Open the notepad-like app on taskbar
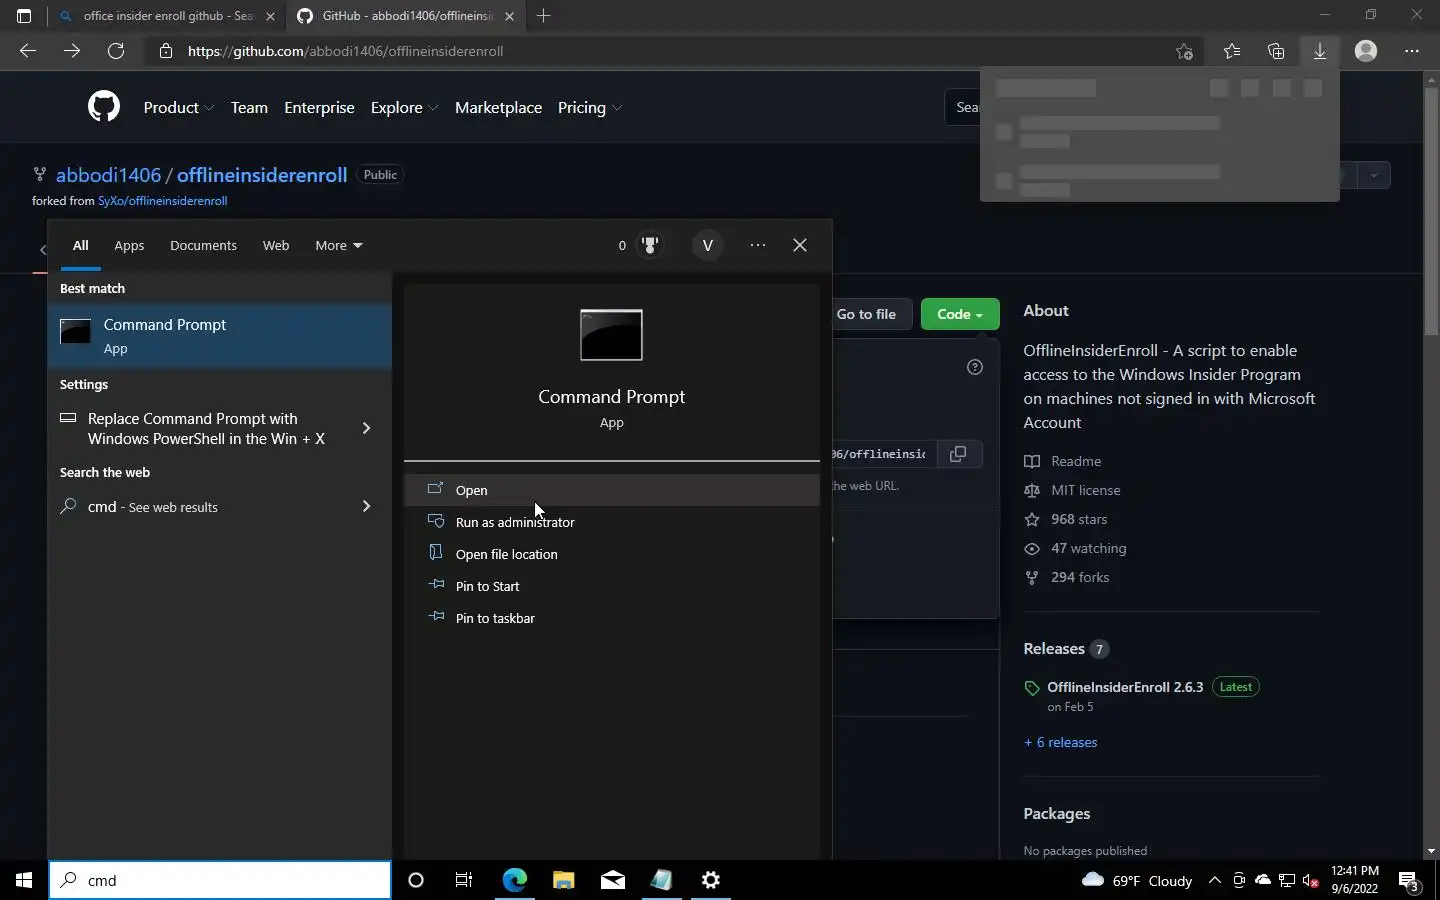Screen dimensions: 1440x900 coord(661,880)
